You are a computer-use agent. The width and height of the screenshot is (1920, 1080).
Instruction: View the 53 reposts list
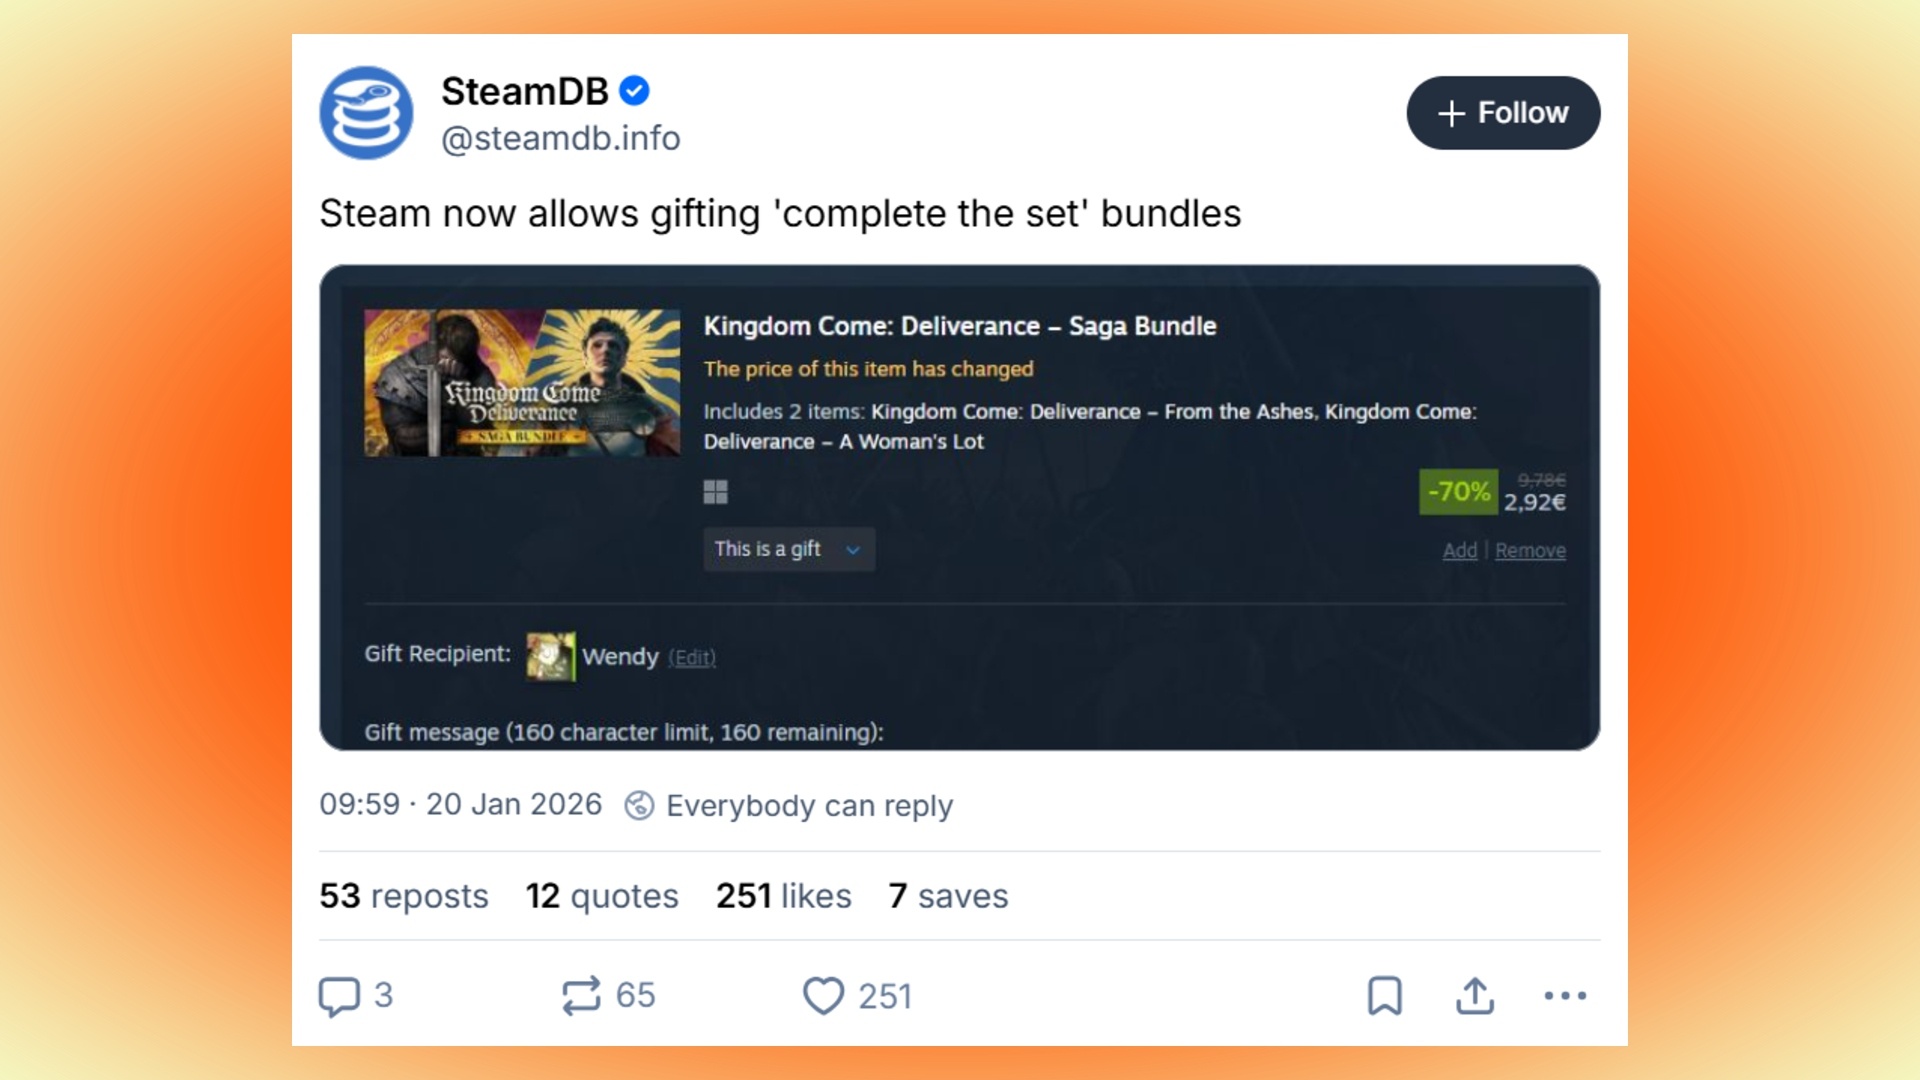click(404, 896)
